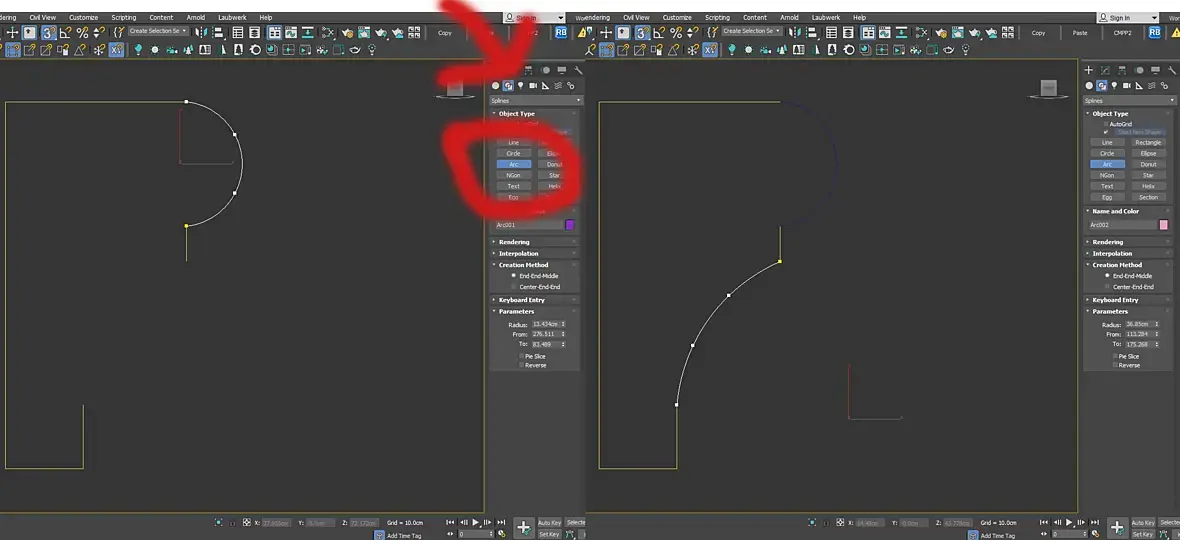Open Laubwerk menu in right window
The width and height of the screenshot is (1180, 540).
click(826, 17)
